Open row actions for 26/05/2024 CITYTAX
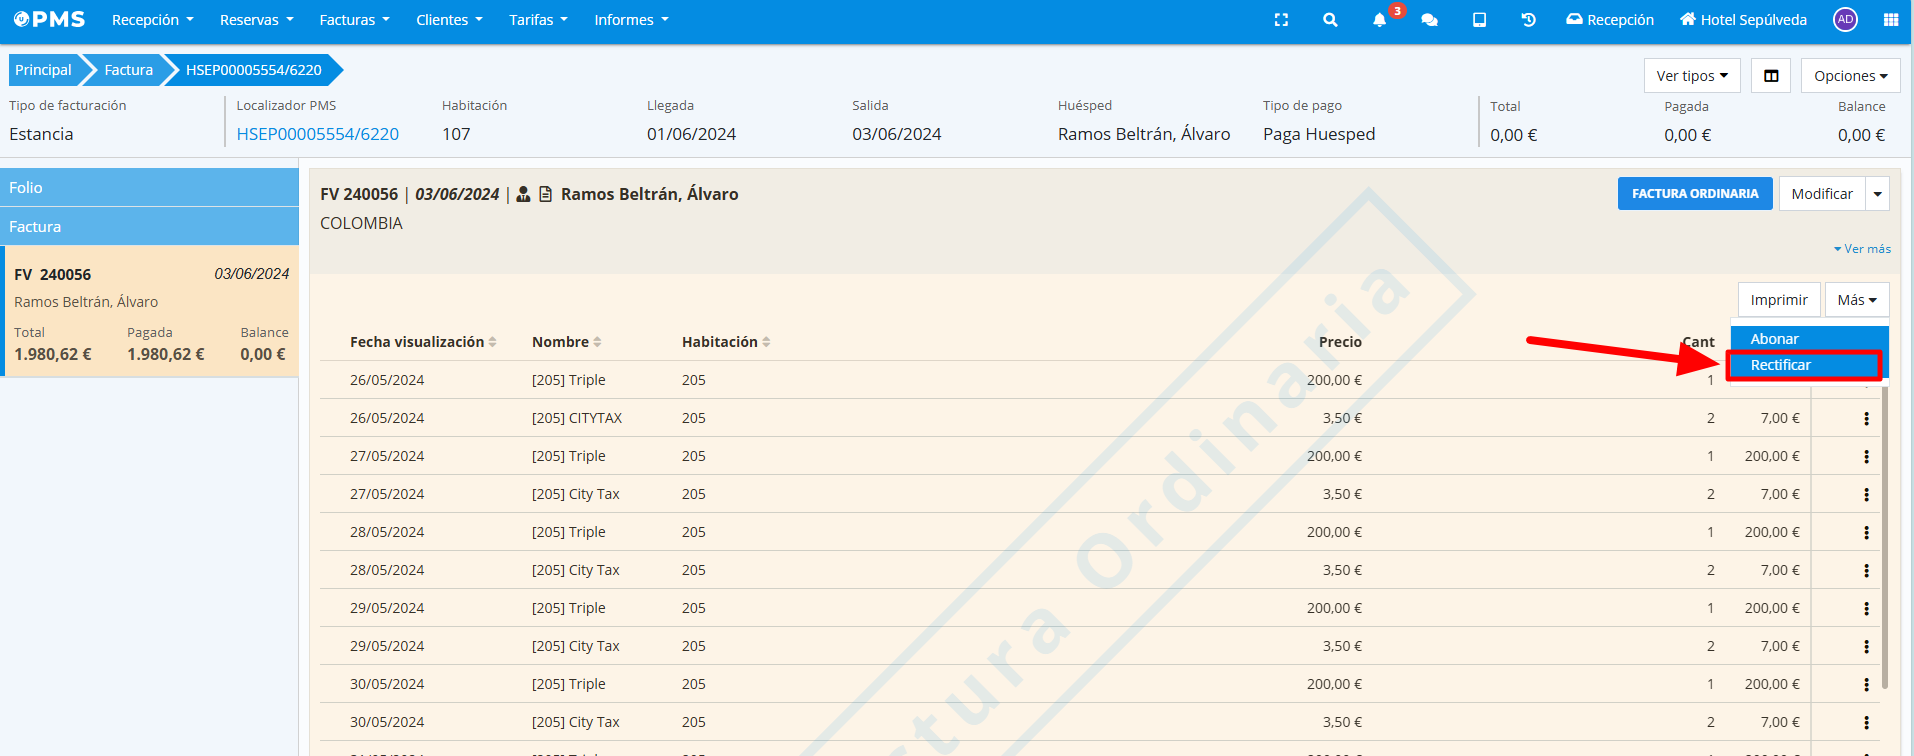Viewport: 1914px width, 756px height. pyautogui.click(x=1866, y=419)
